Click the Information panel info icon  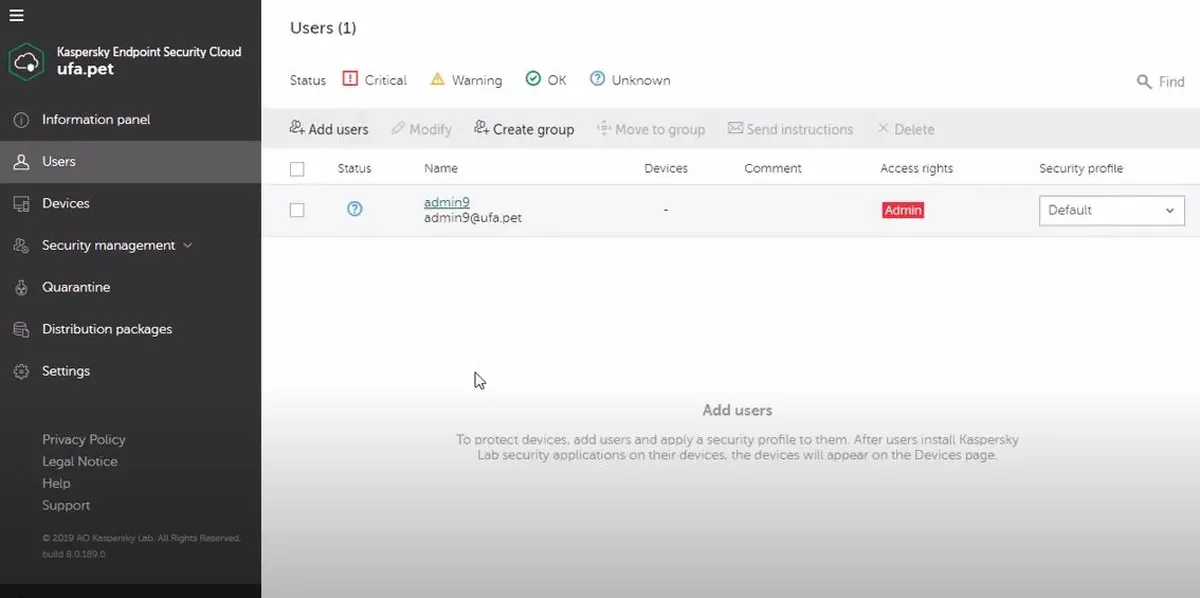[21, 120]
